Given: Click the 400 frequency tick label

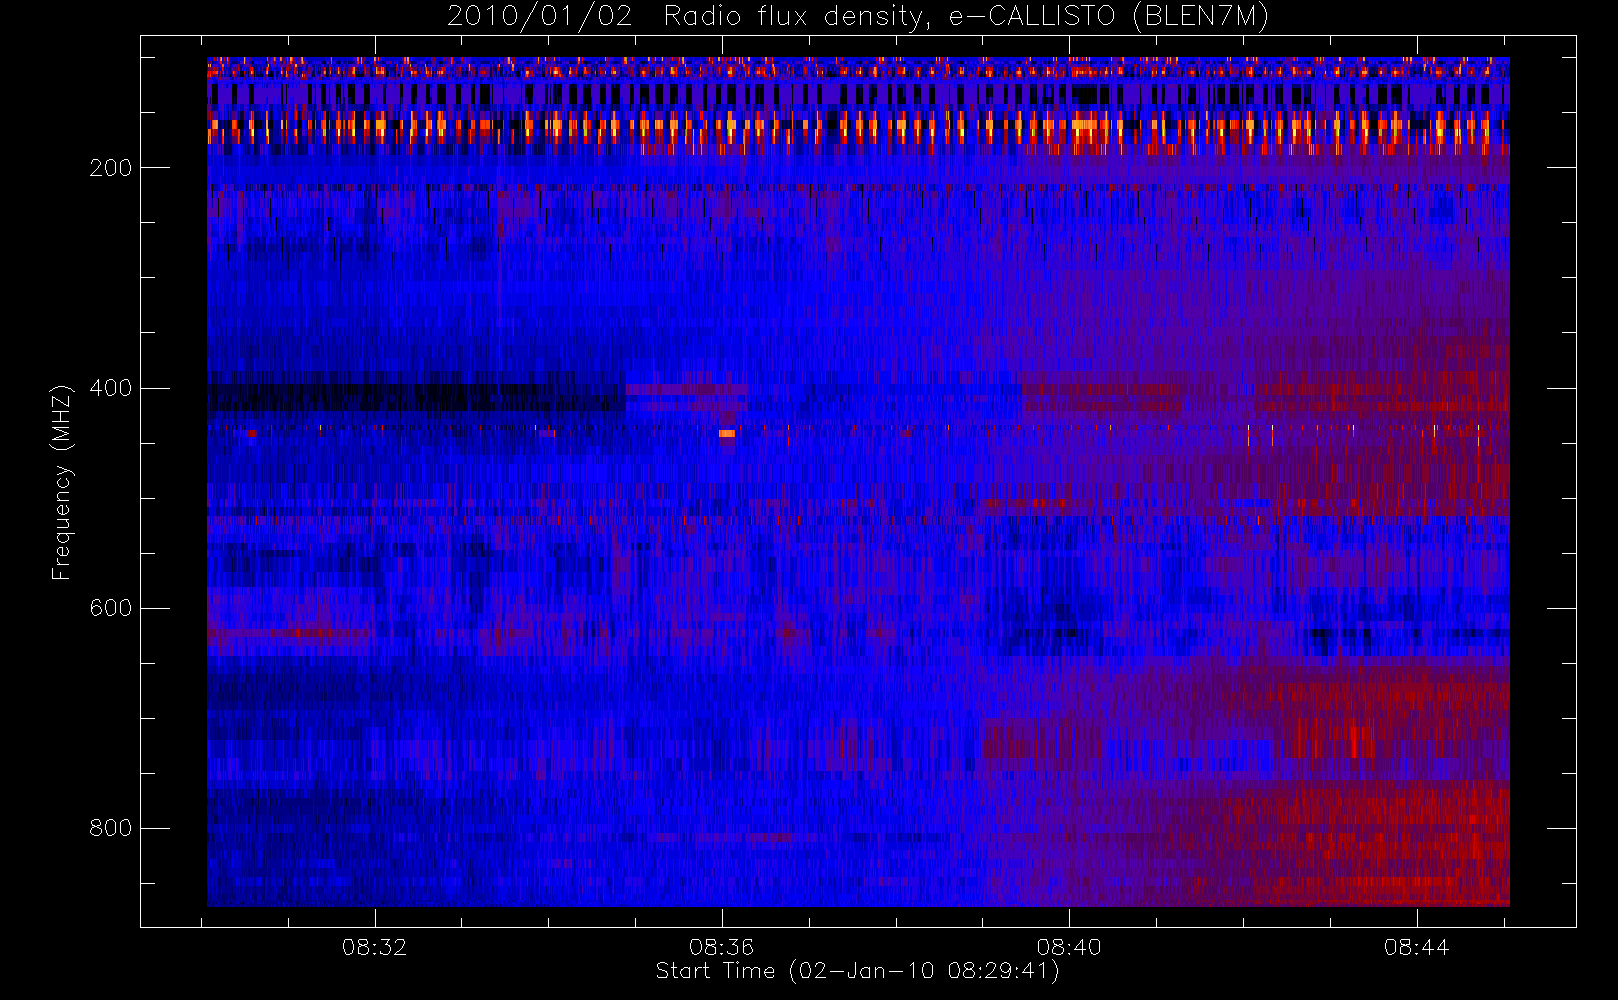Looking at the screenshot, I should coord(111,388).
